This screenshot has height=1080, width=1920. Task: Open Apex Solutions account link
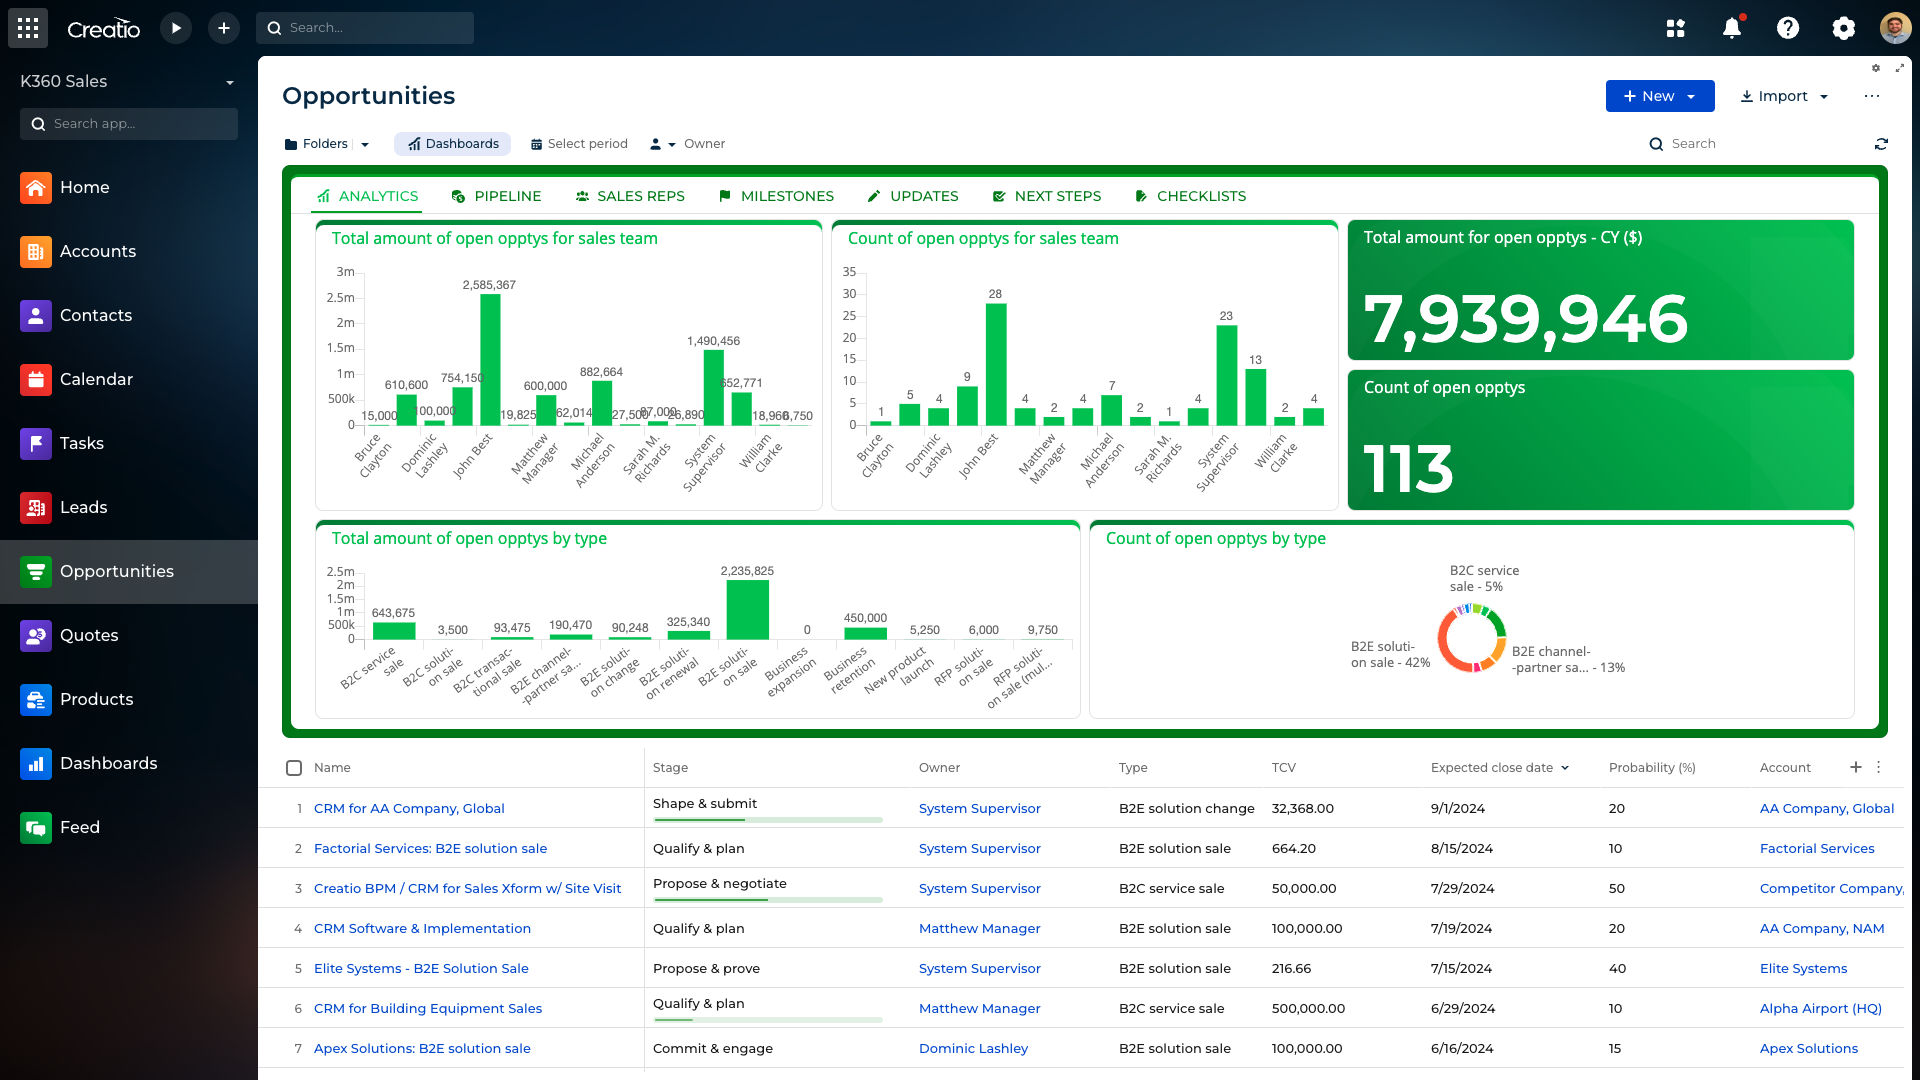click(x=1808, y=1048)
